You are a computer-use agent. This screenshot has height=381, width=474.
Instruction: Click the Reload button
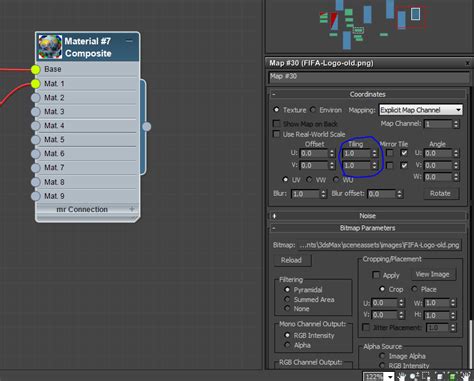[x=292, y=260]
